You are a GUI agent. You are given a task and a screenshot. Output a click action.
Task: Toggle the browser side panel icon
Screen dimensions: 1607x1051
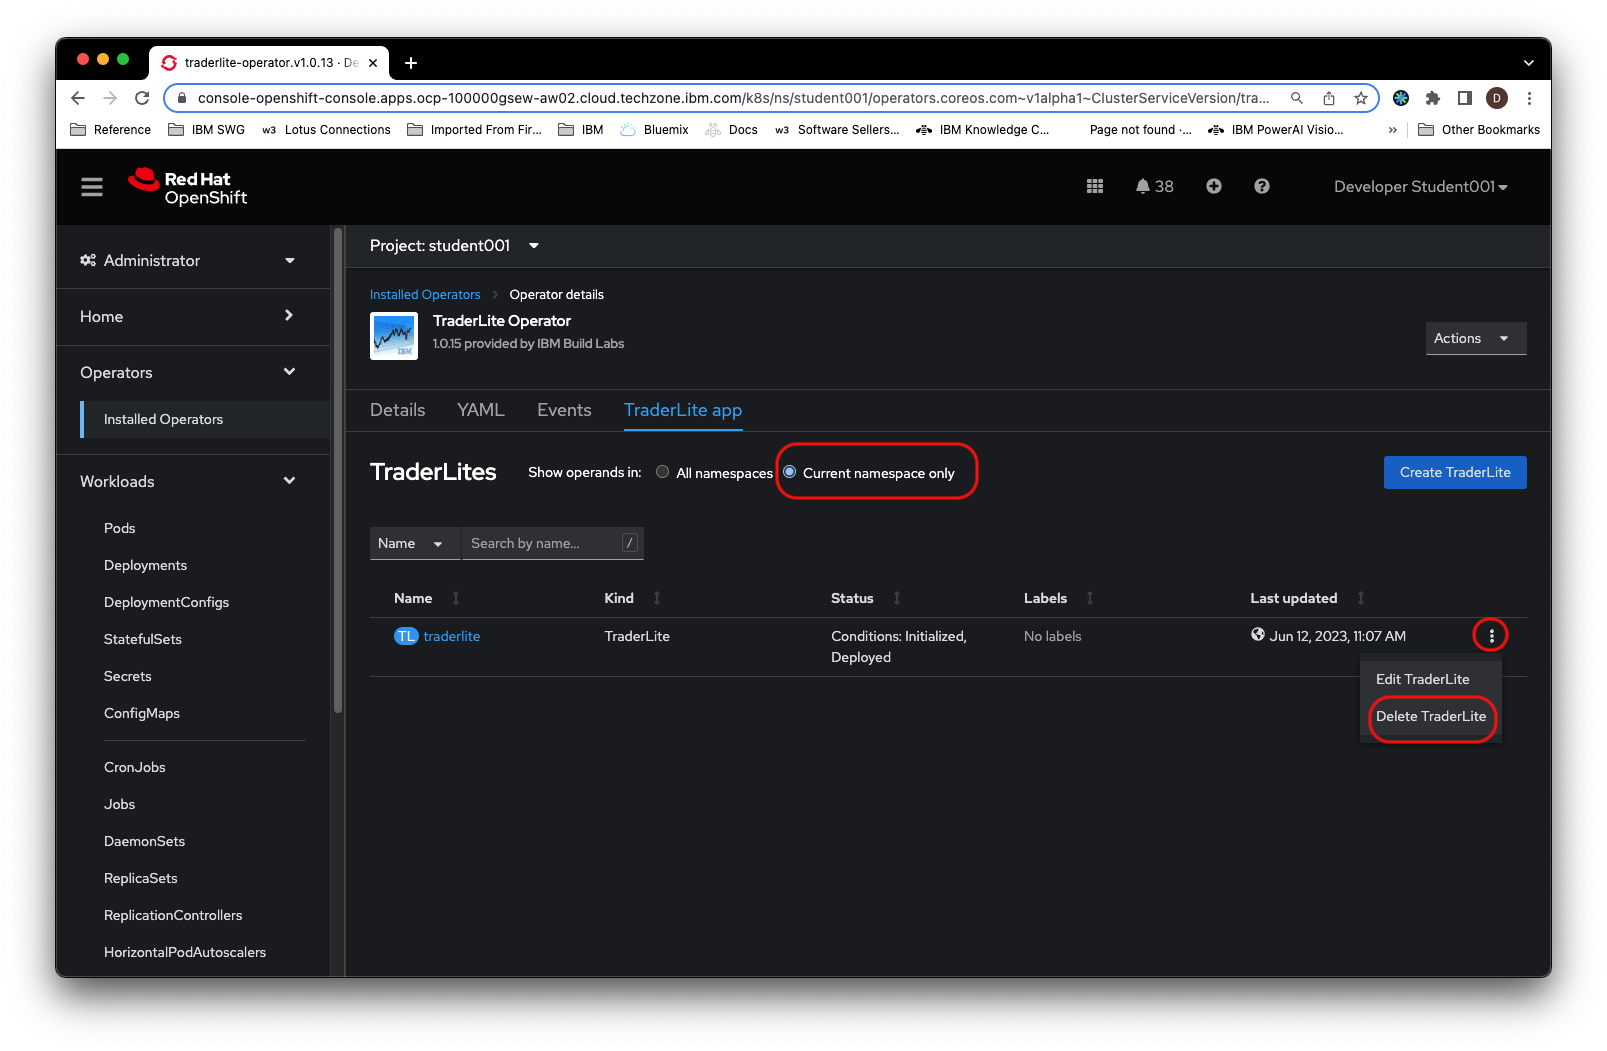coord(1465,98)
